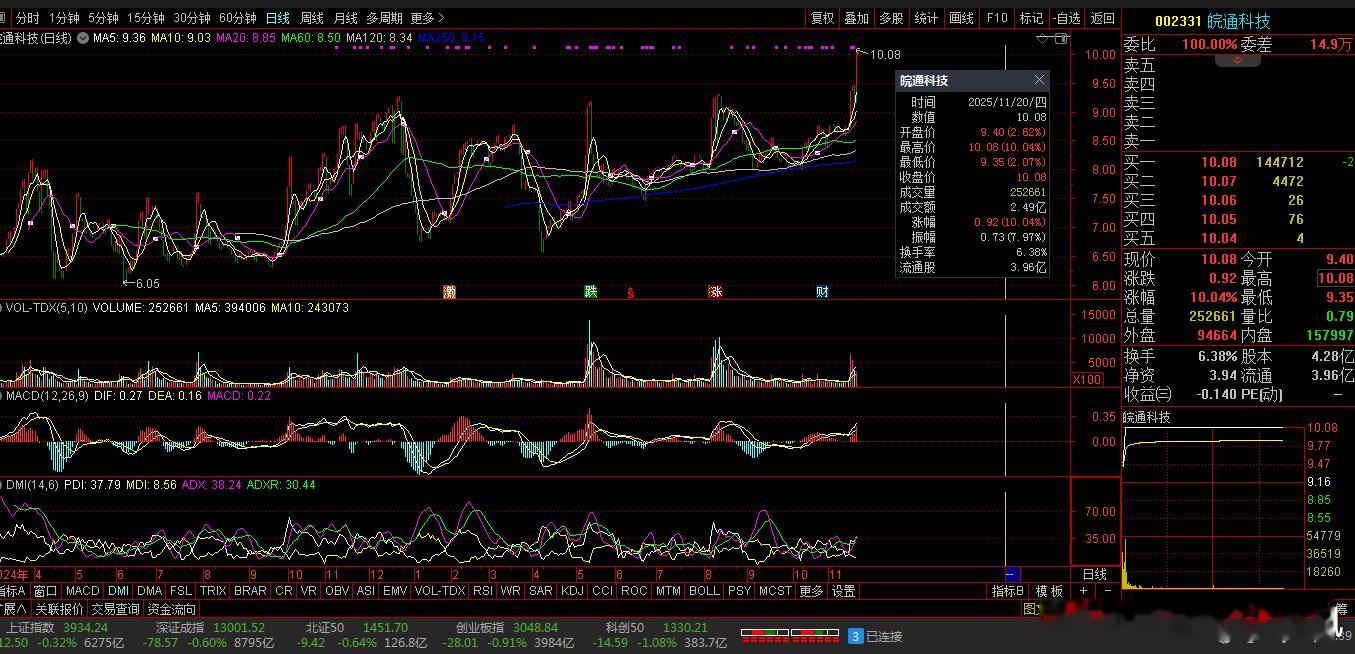Click the 跌 marker icon below chart
The image size is (1355, 654).
591,292
